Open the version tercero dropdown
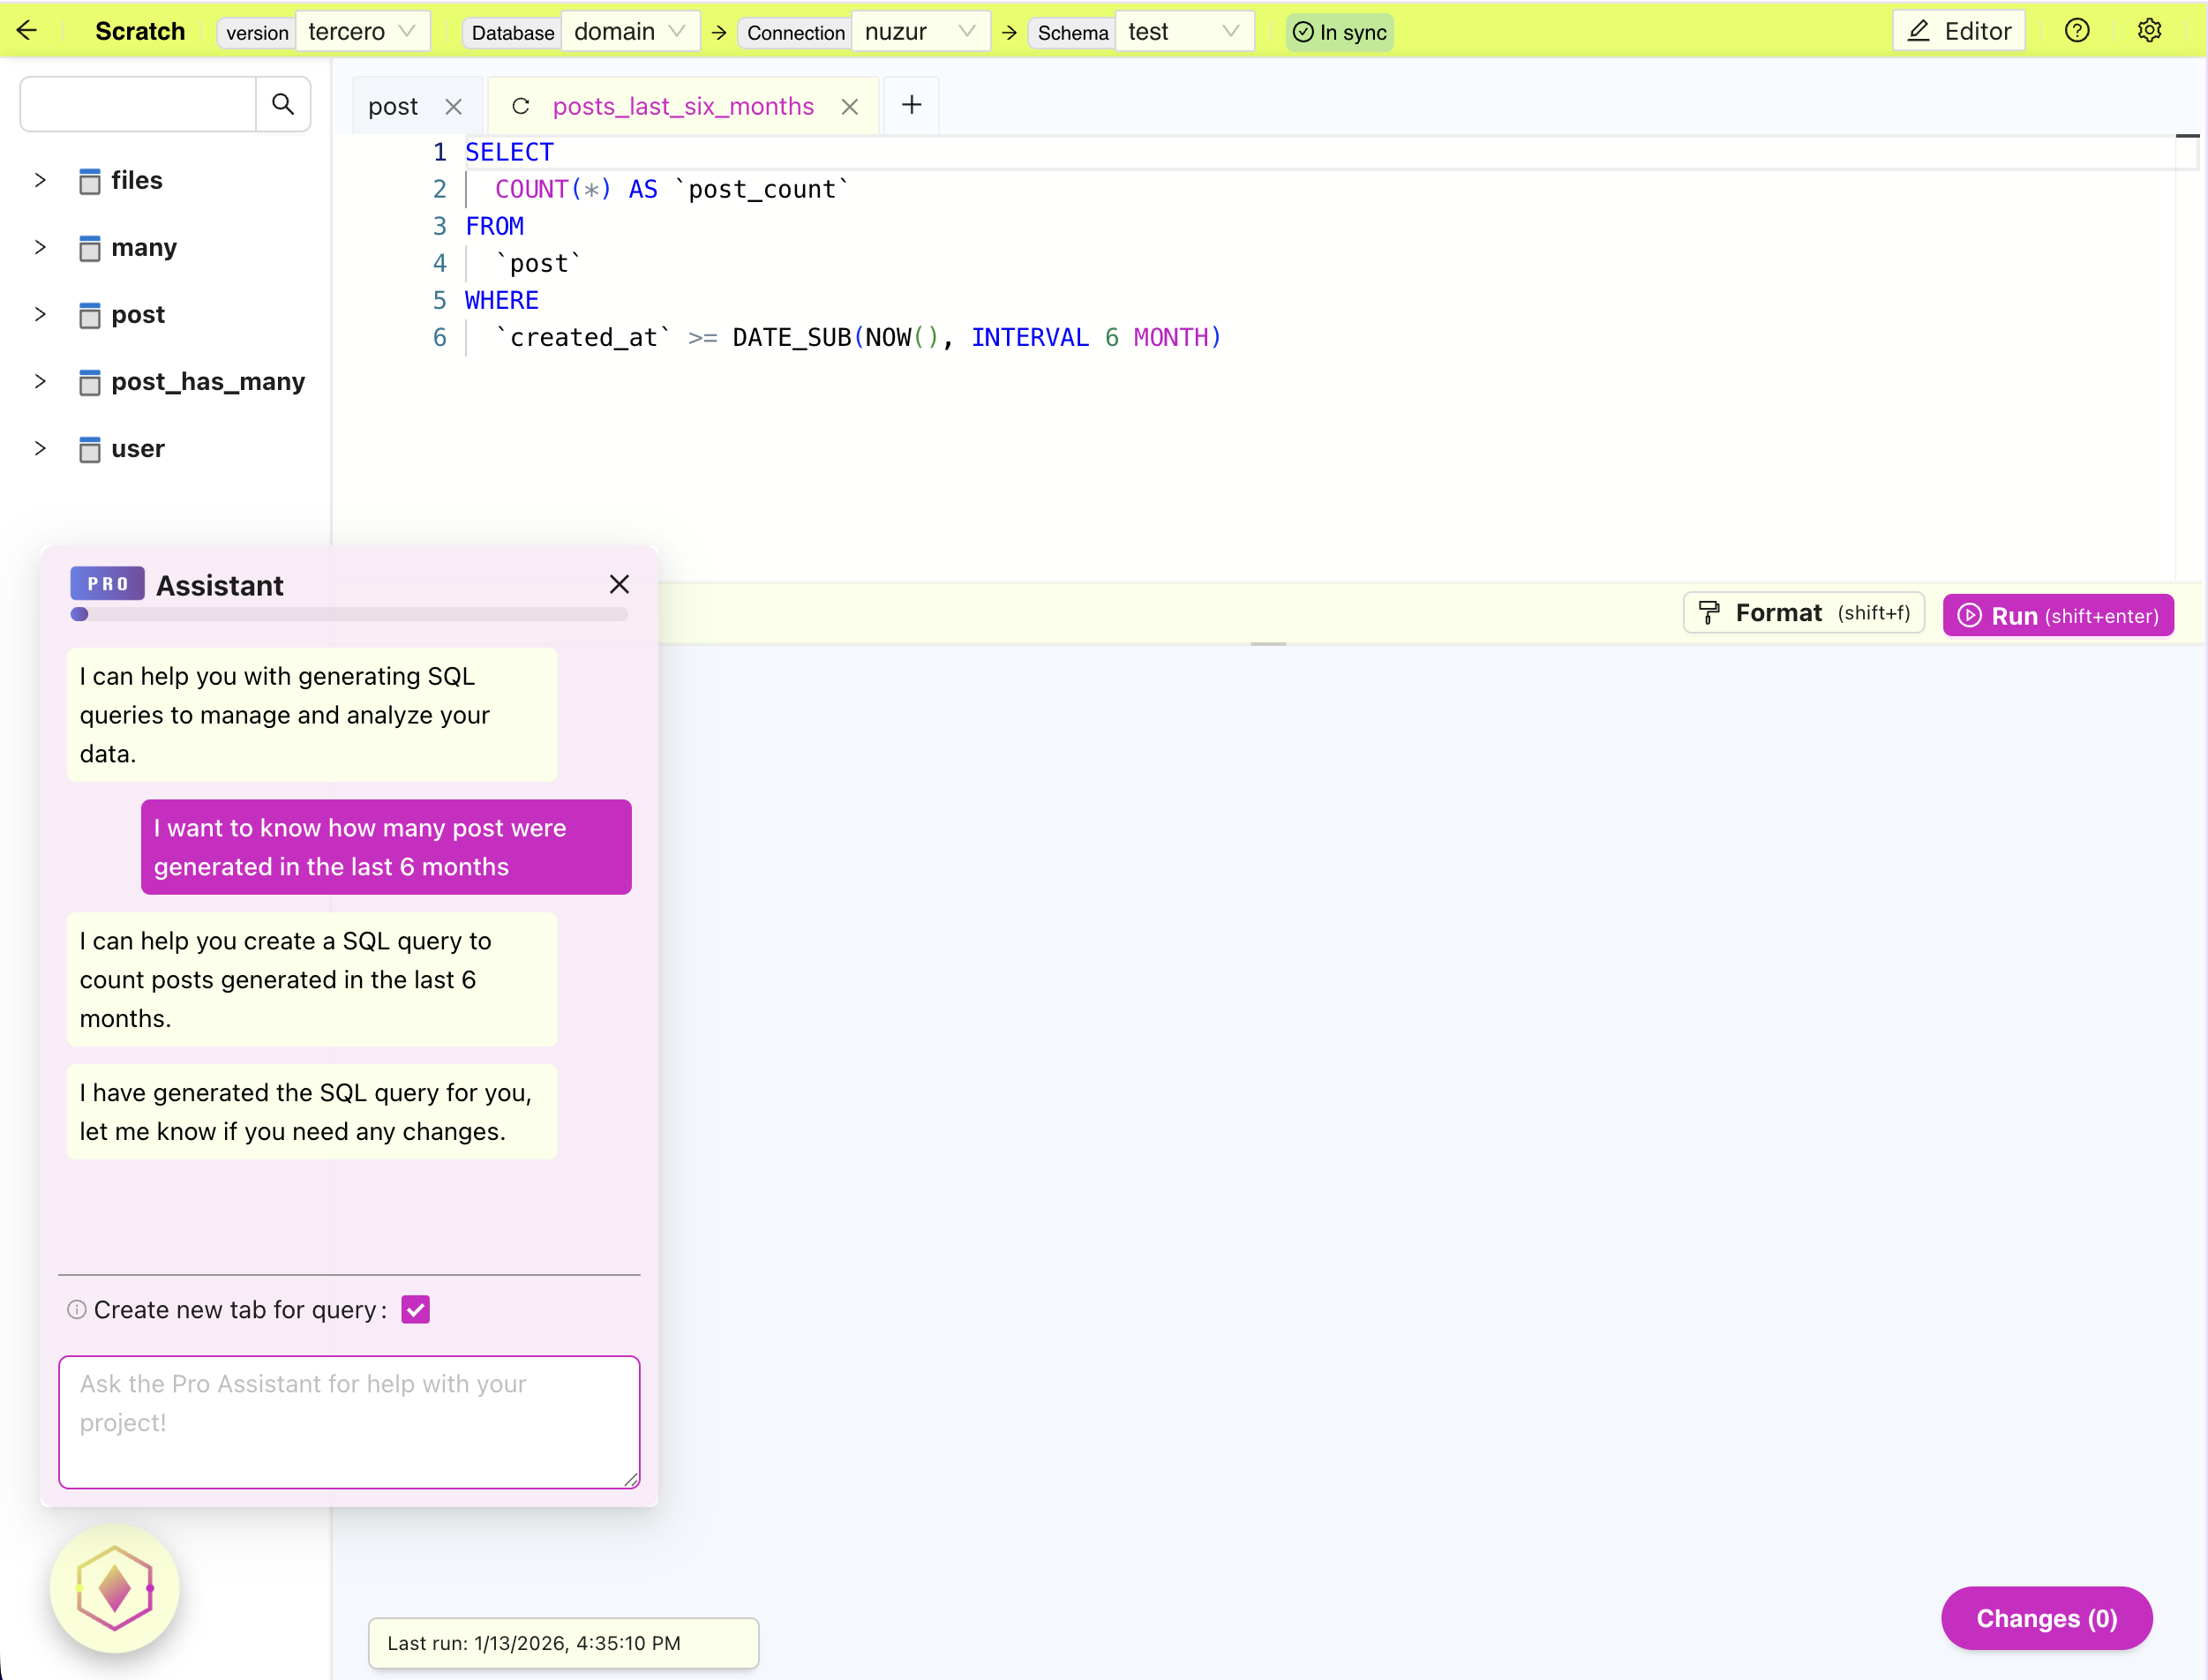2208x1680 pixels. pyautogui.click(x=361, y=32)
